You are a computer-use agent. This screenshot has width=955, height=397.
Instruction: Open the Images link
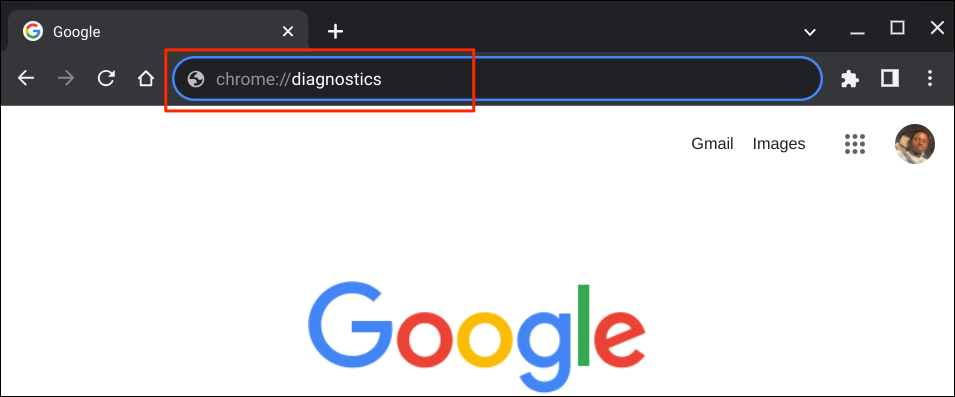(779, 144)
